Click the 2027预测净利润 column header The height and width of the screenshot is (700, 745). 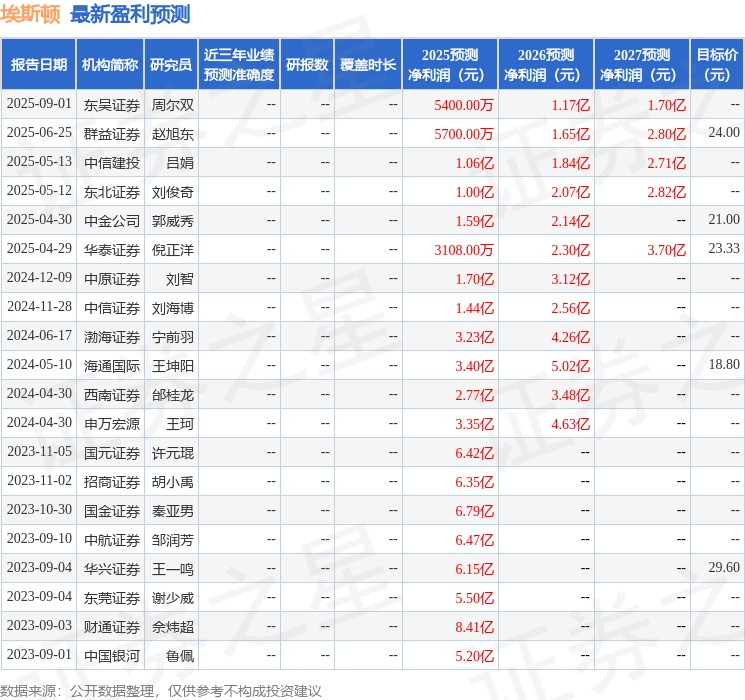click(641, 64)
